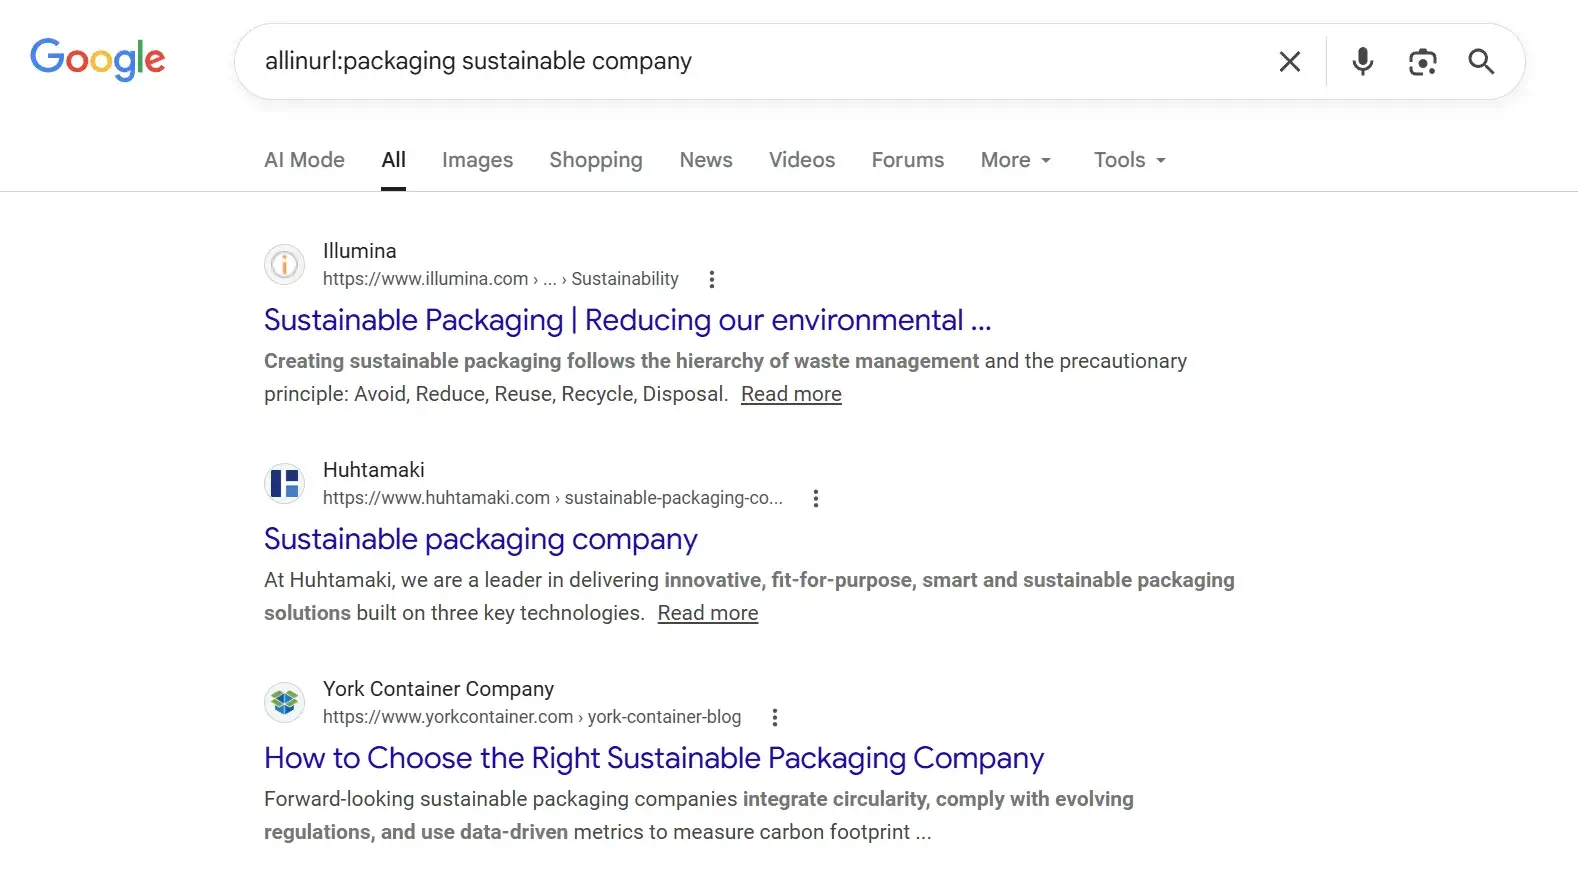
Task: Expand the More dropdown
Action: 1016,160
